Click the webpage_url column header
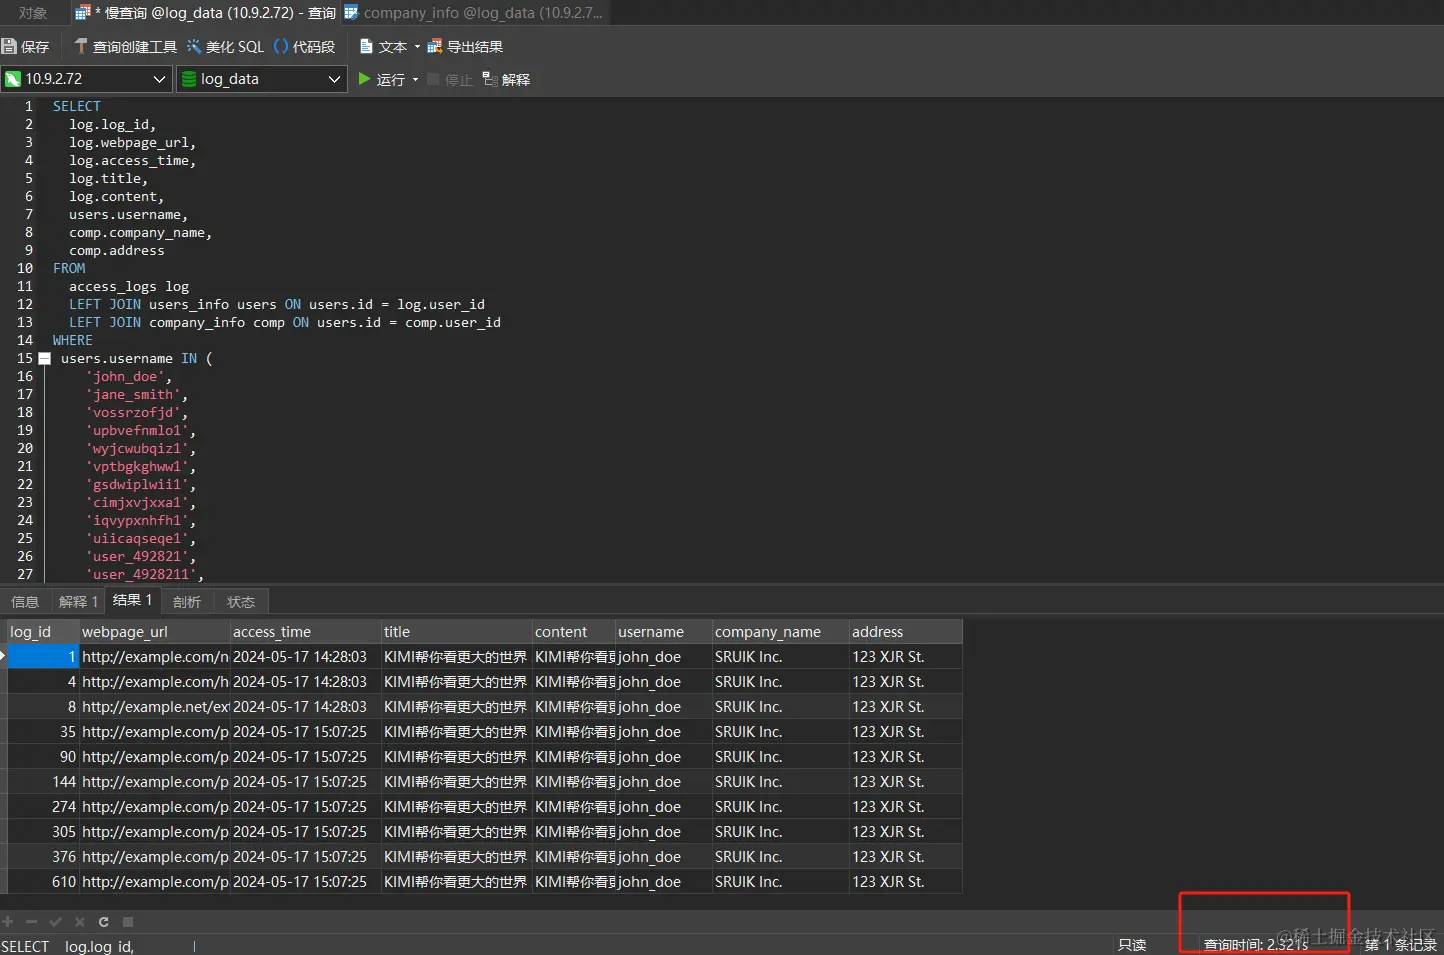 (155, 632)
